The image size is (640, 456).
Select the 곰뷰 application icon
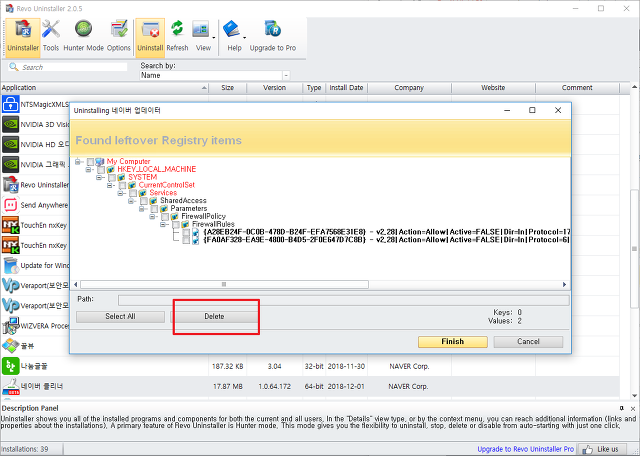coord(10,346)
